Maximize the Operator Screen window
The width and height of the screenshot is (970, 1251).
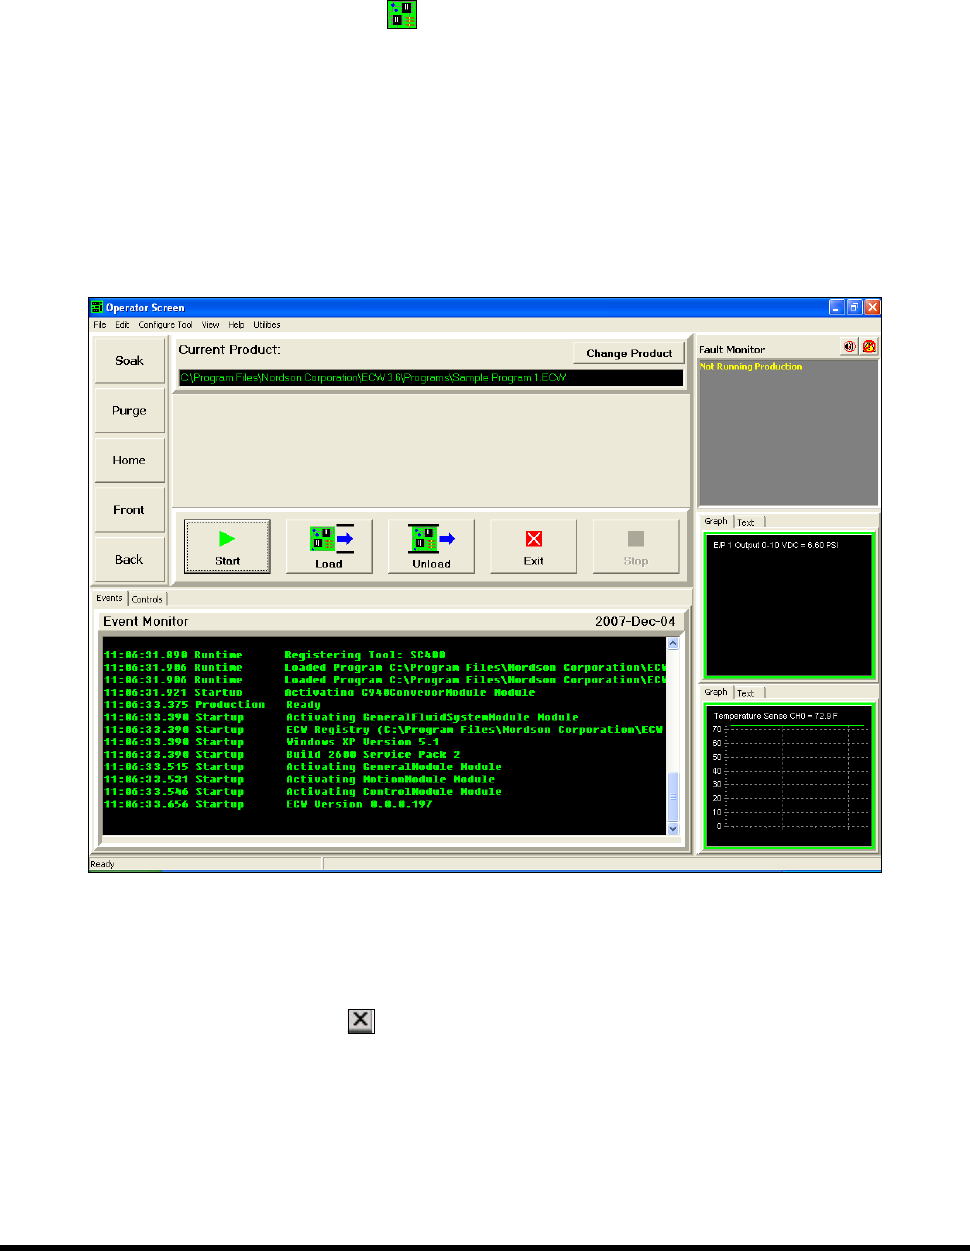[854, 308]
